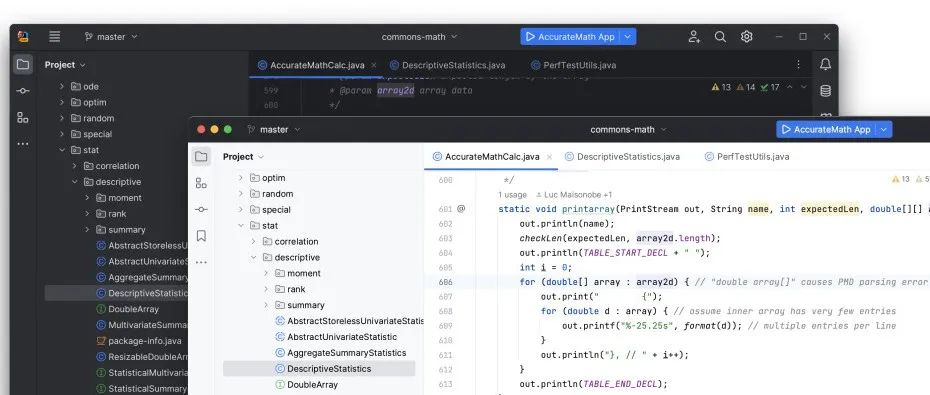Open IDE settings gear in dark window
The image size is (930, 395).
(747, 37)
